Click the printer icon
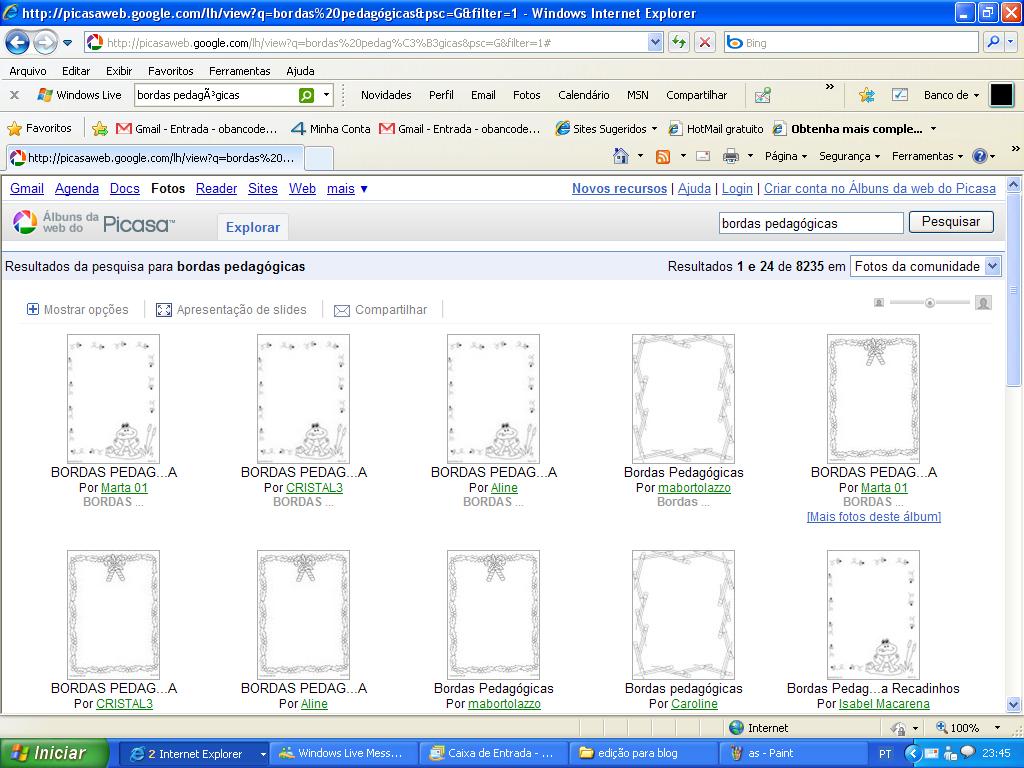The height and width of the screenshot is (768, 1024). point(731,156)
